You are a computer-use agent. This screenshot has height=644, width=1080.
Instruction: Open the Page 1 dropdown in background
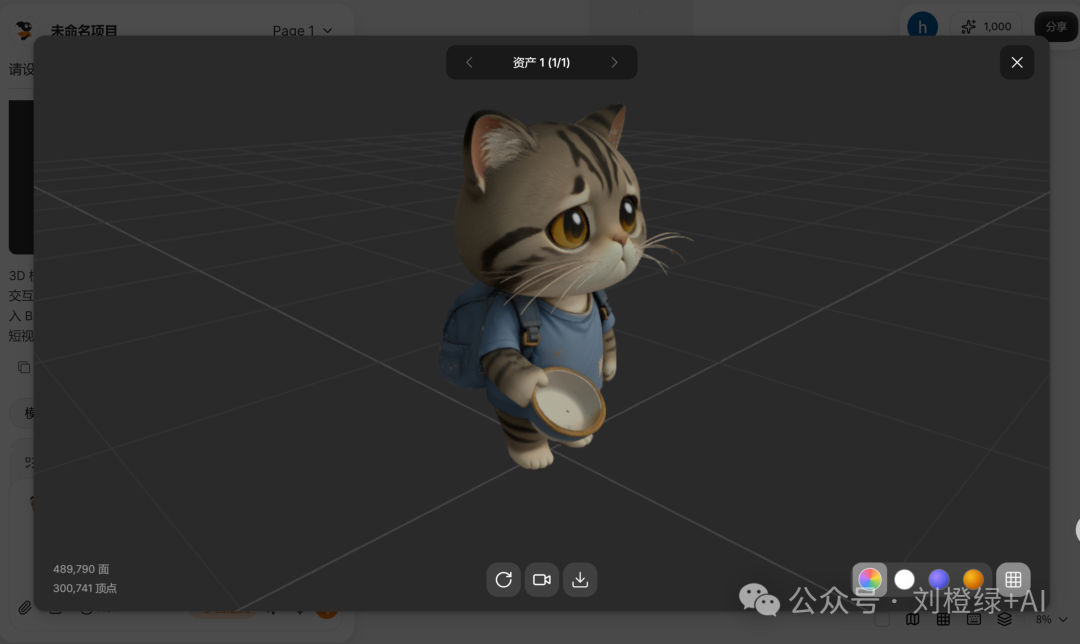click(x=302, y=30)
